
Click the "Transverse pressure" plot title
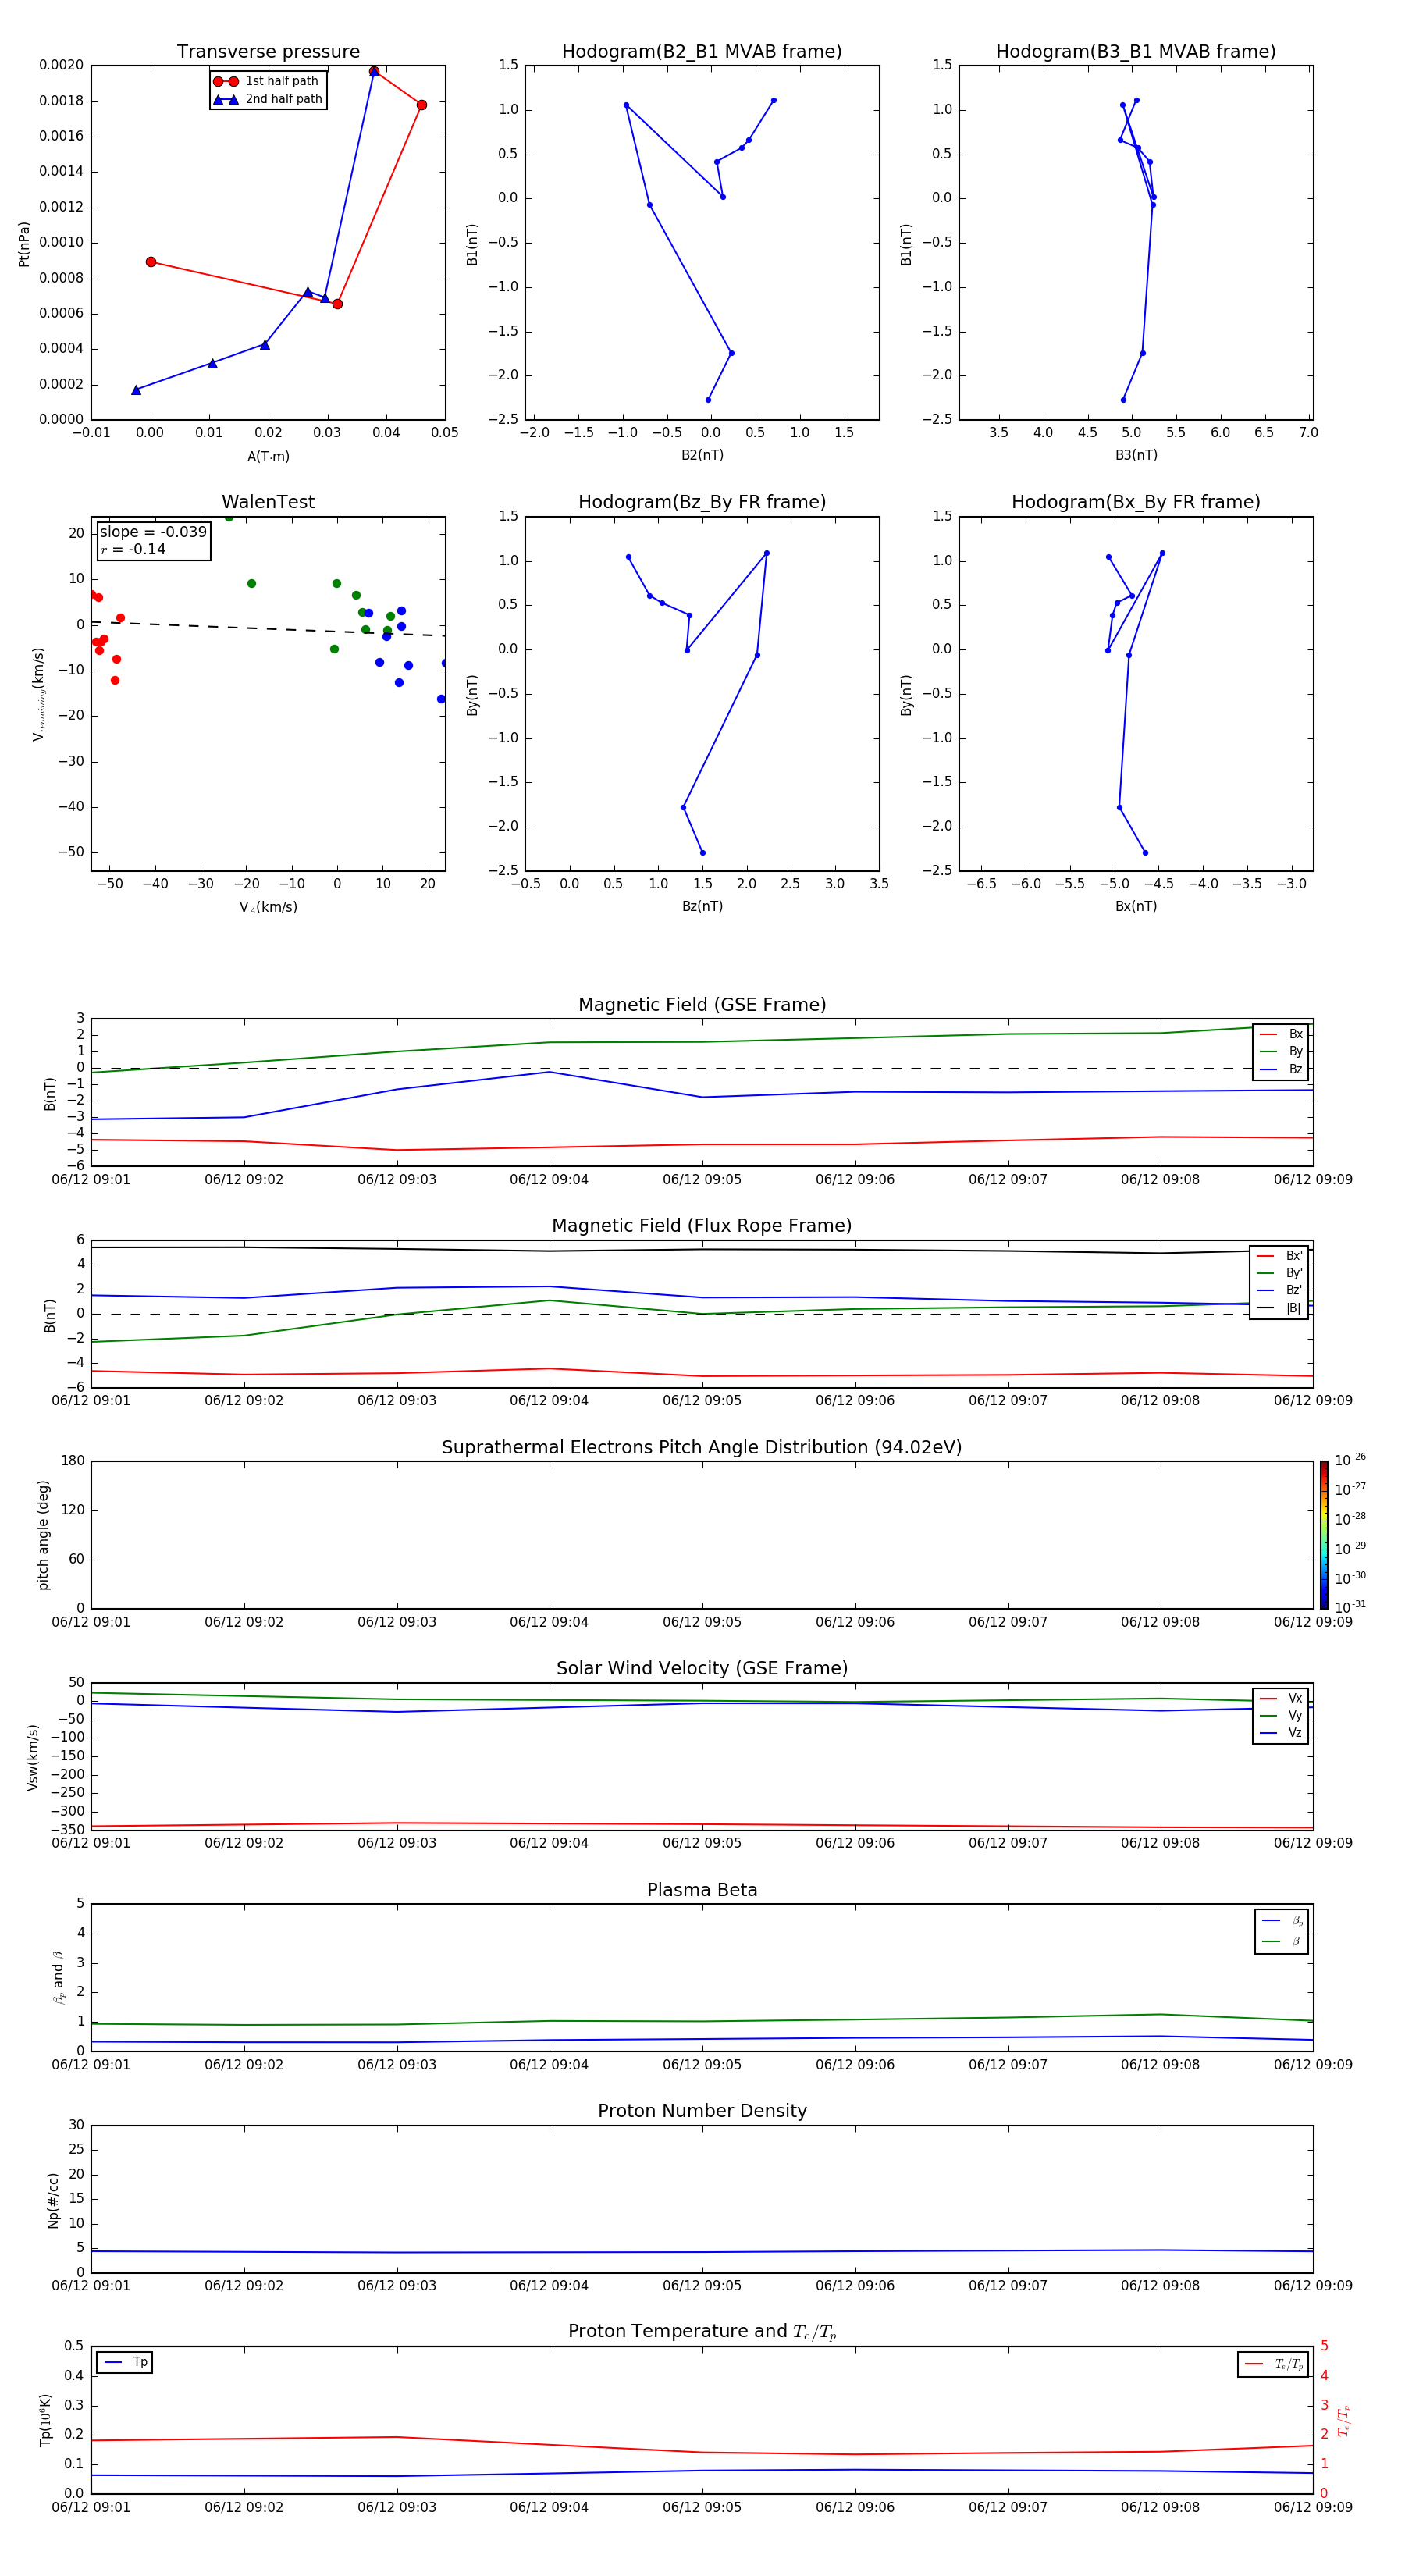tap(268, 52)
